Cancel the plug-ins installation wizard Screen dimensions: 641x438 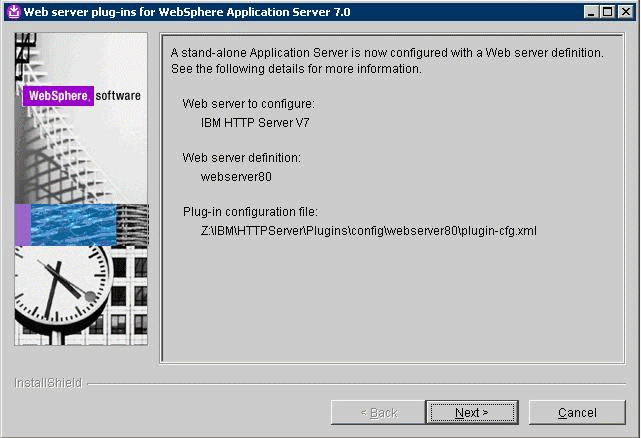[577, 412]
